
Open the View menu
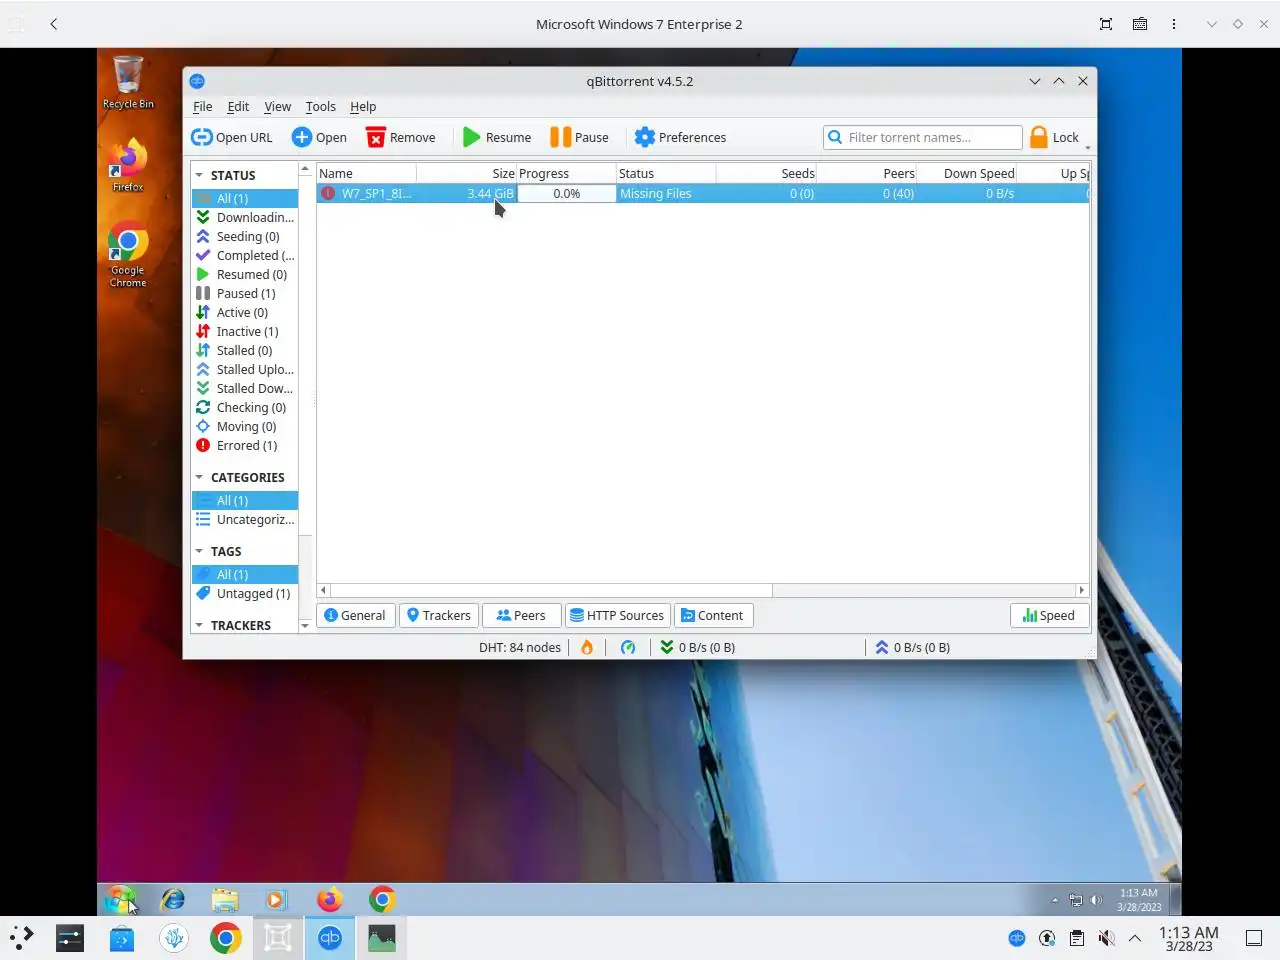coord(277,106)
